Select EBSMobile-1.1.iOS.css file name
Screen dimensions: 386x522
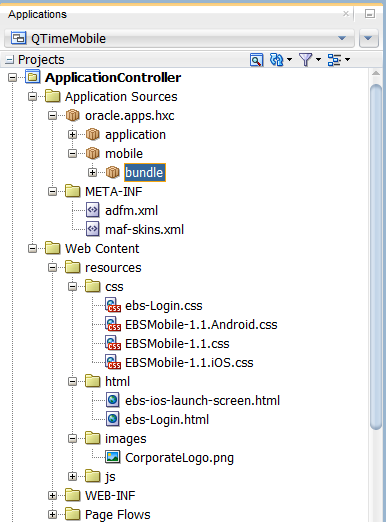189,363
